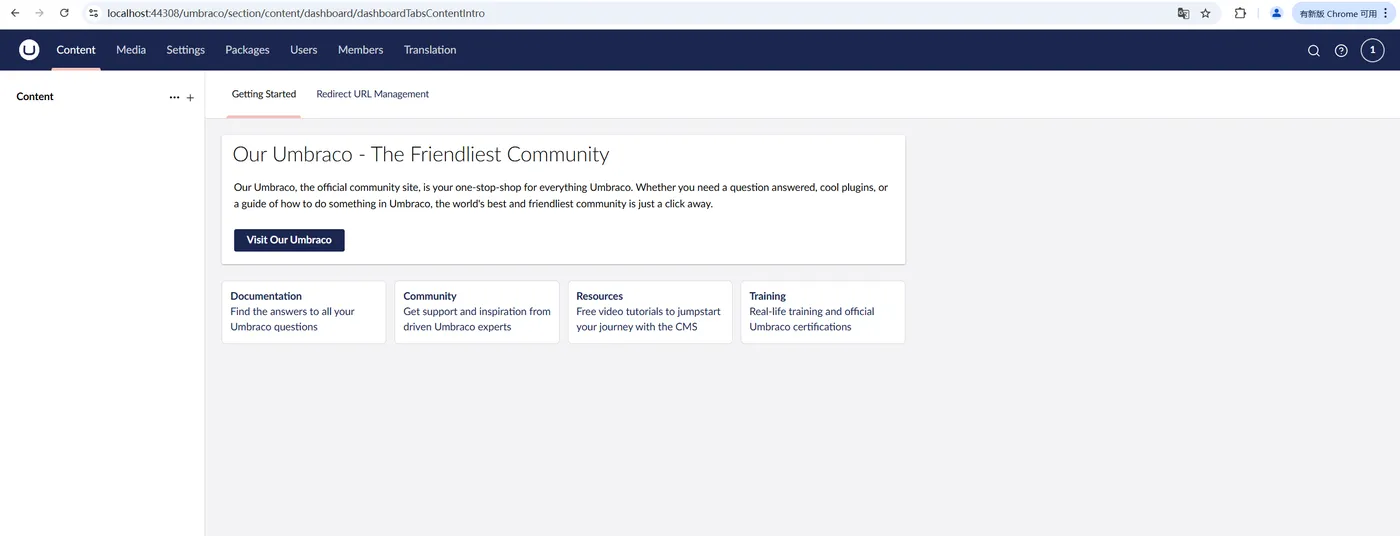Open the Documentation card
Screen dimensions: 1400x536
pos(304,312)
